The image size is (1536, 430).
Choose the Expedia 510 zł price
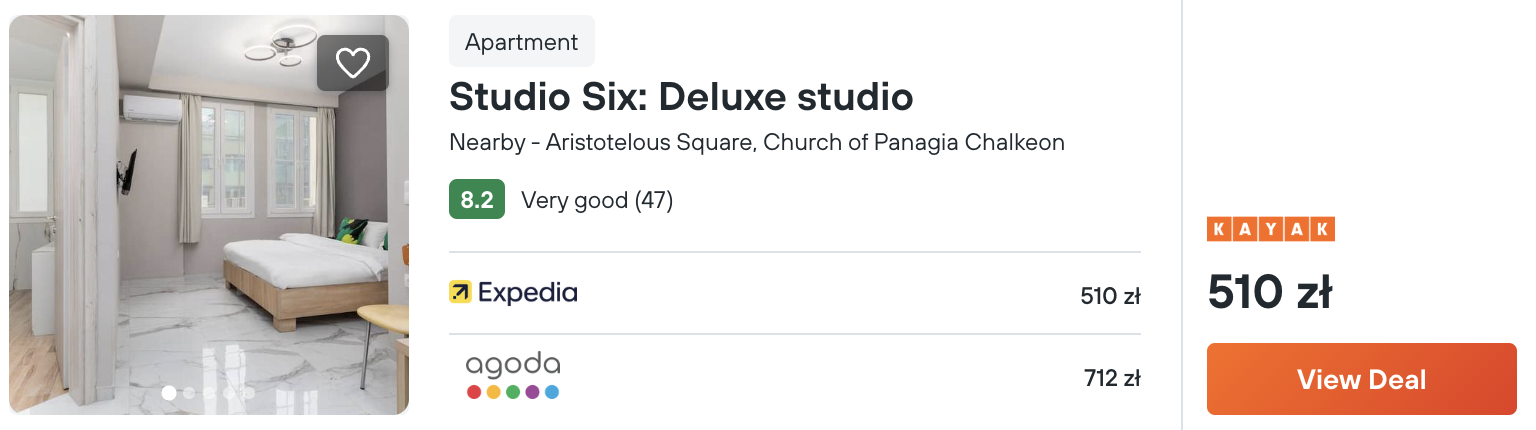pyautogui.click(x=1110, y=296)
